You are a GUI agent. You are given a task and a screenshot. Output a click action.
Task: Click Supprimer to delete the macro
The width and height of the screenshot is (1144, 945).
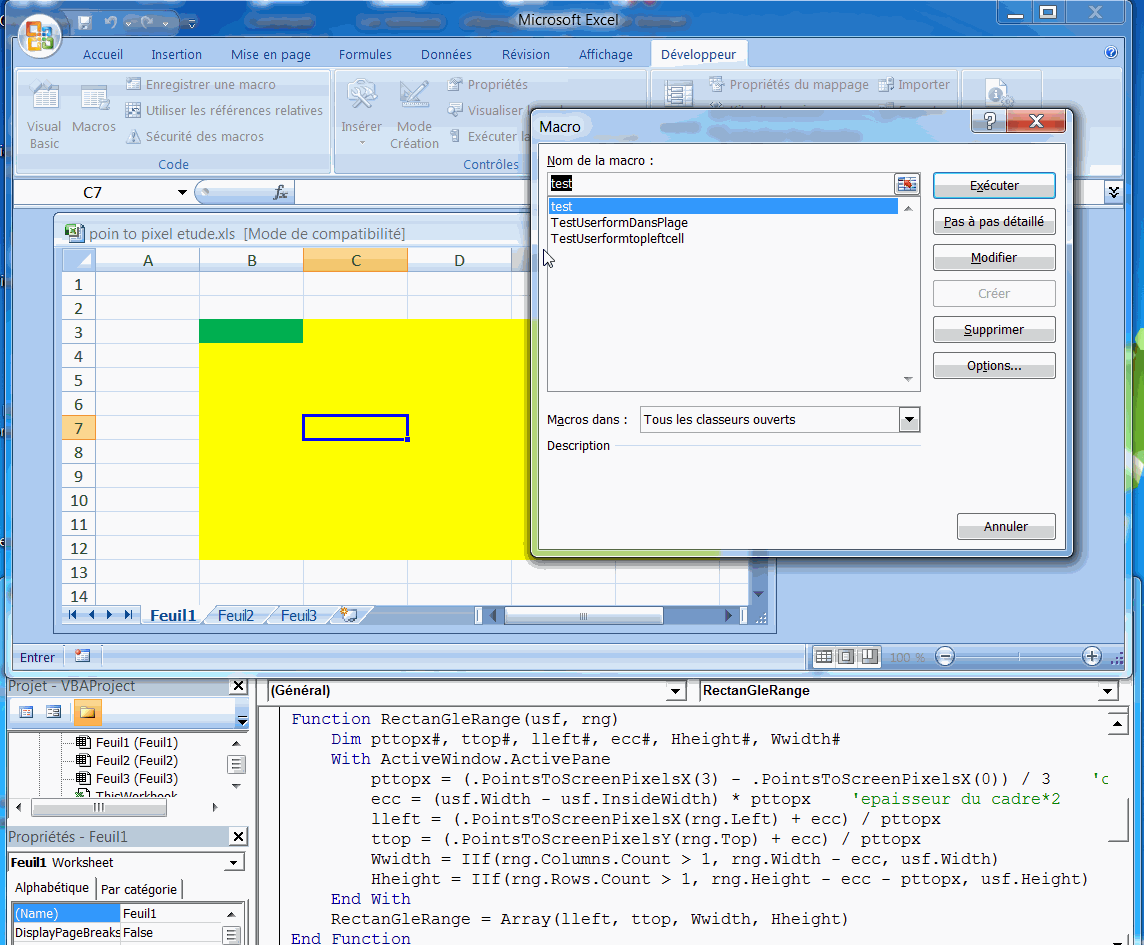click(994, 330)
